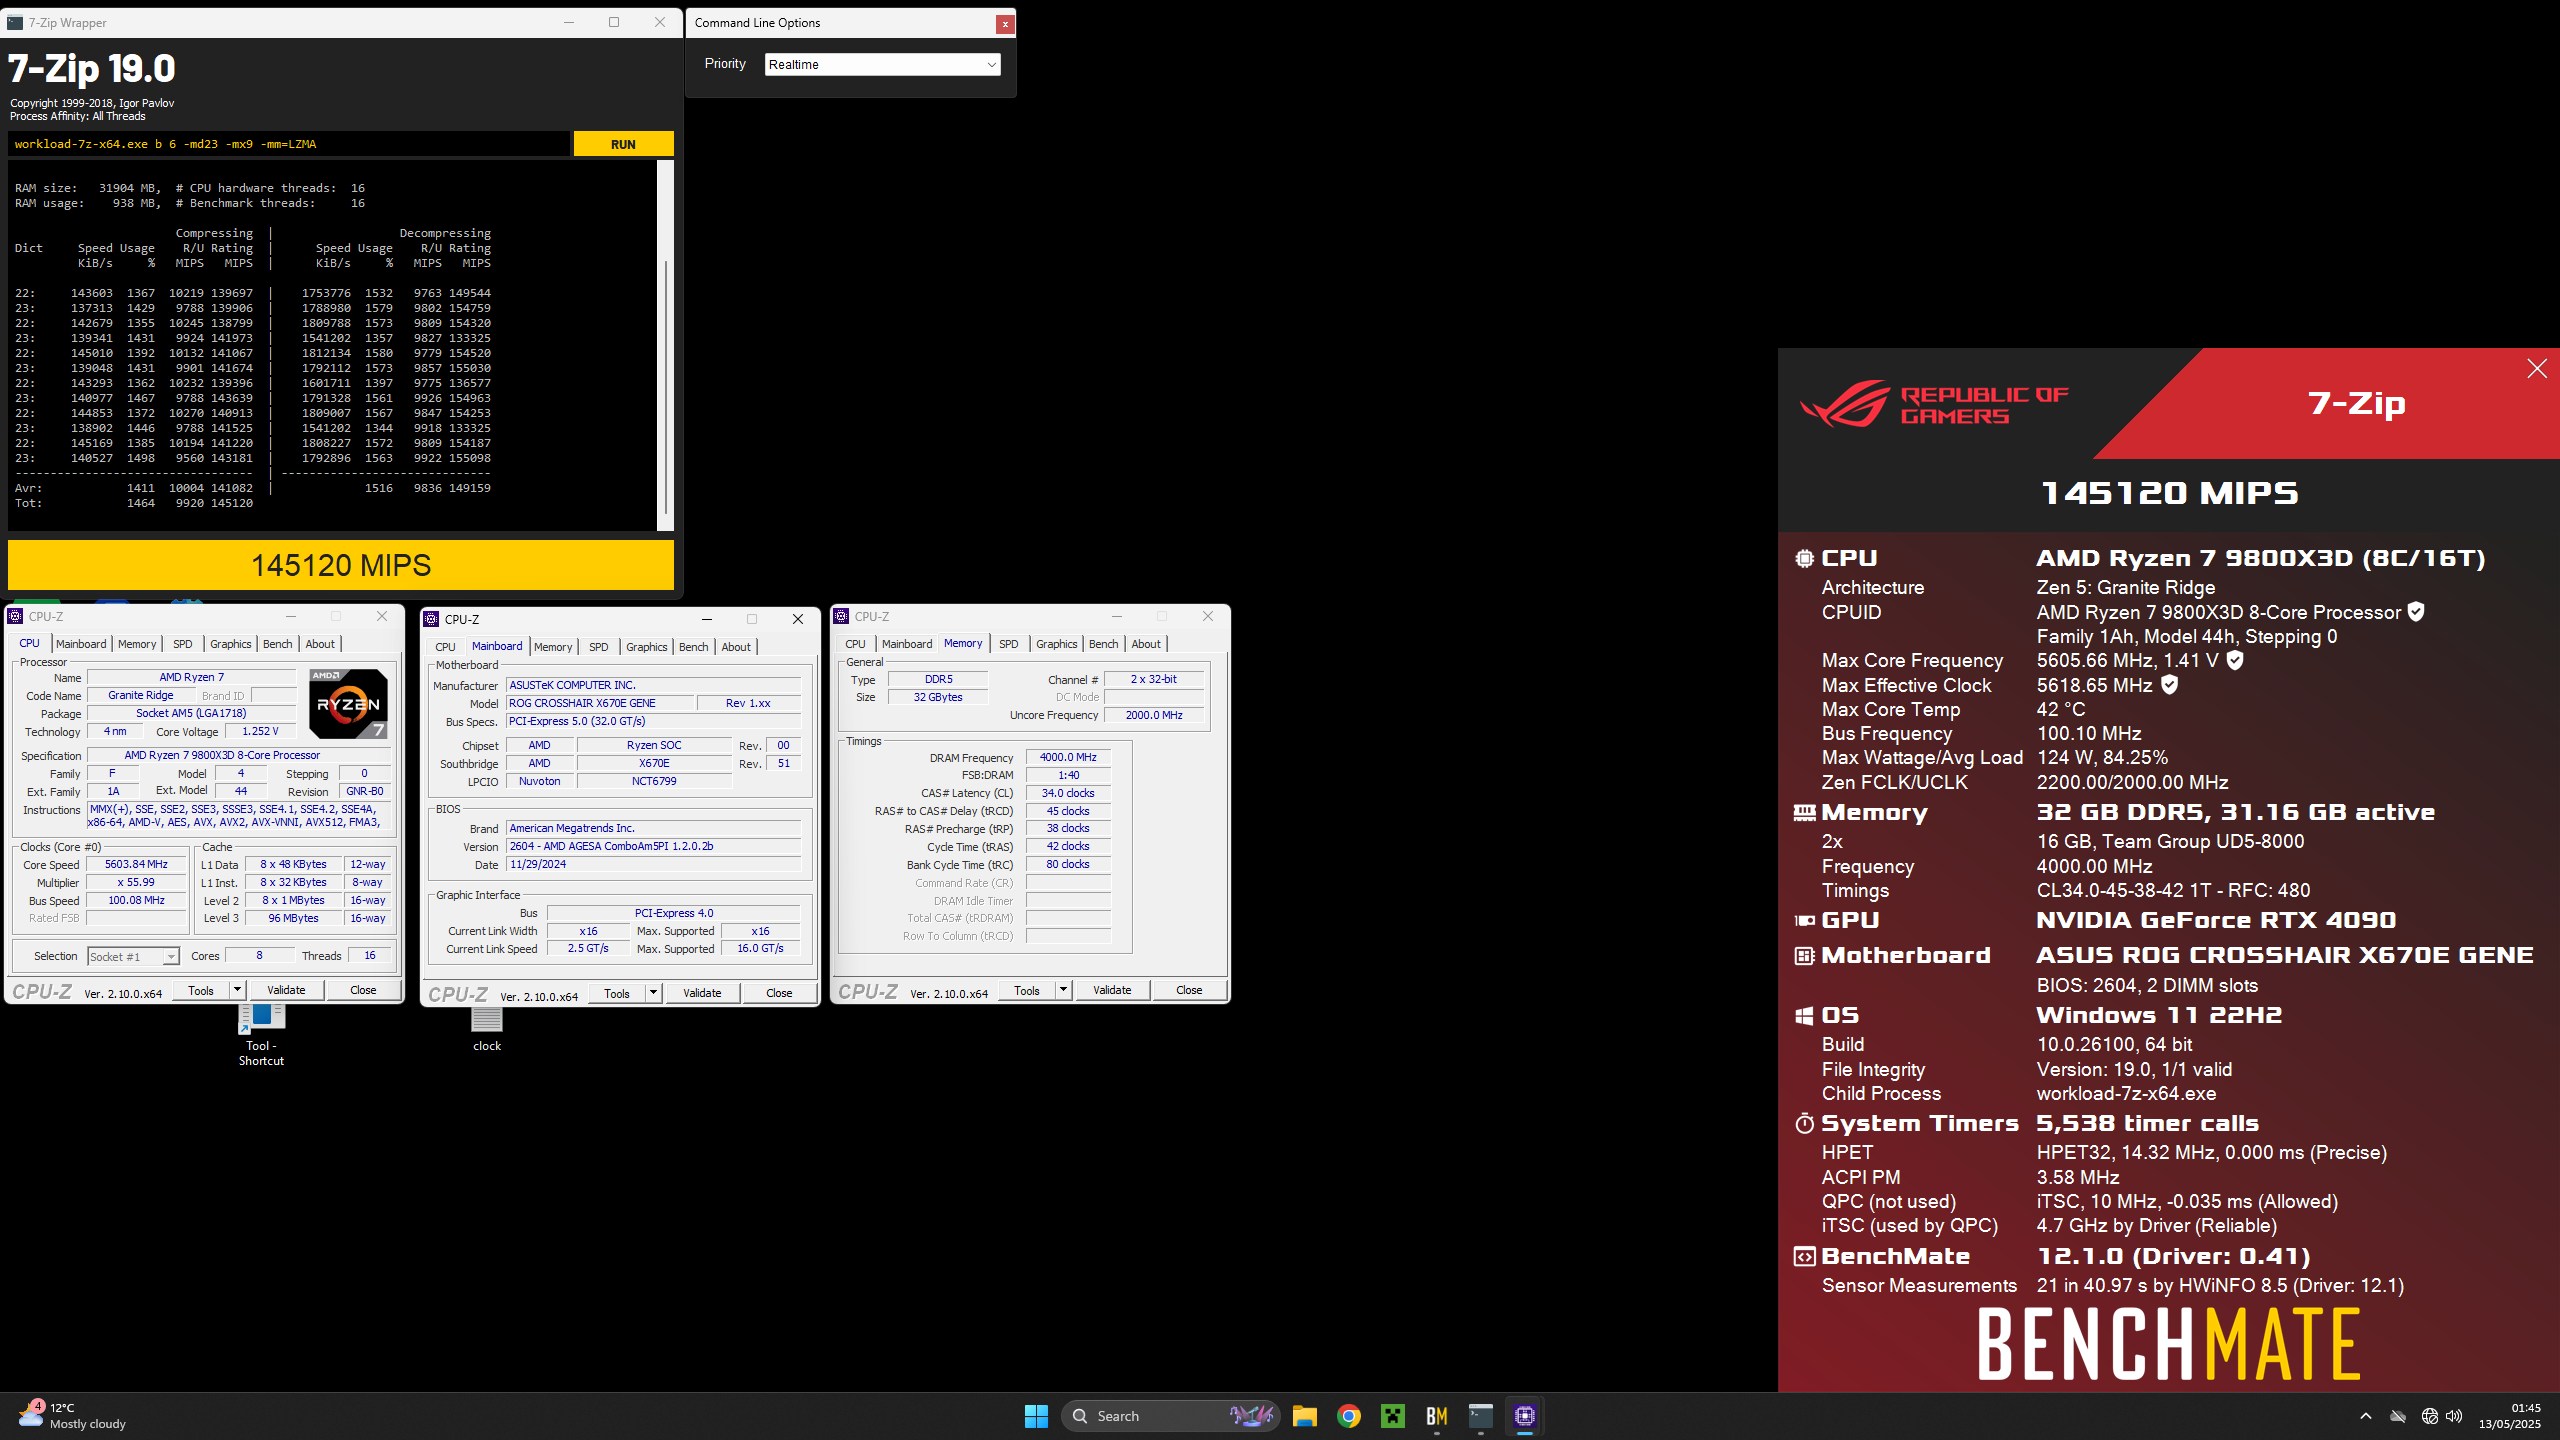This screenshot has width=2560, height=1440.
Task: Show hidden system tray icons
Action: 2365,1416
